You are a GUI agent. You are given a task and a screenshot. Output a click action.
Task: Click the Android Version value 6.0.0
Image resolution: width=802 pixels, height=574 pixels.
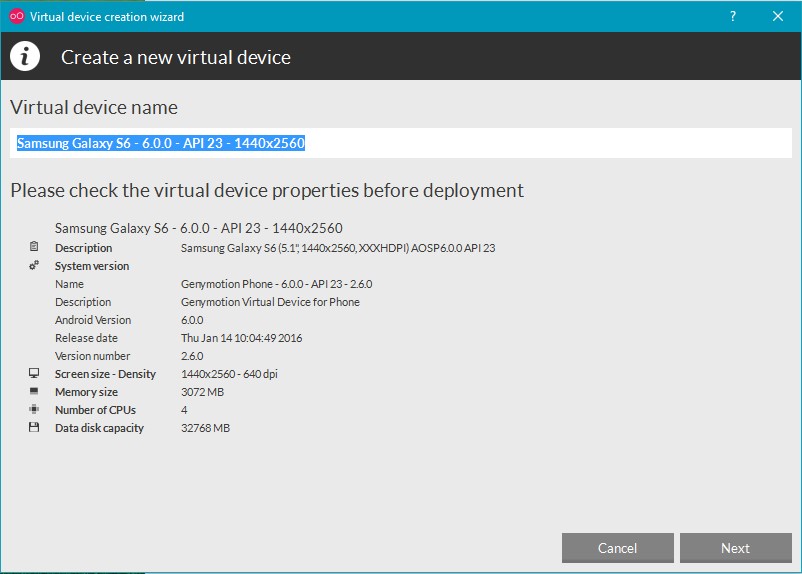tap(192, 320)
